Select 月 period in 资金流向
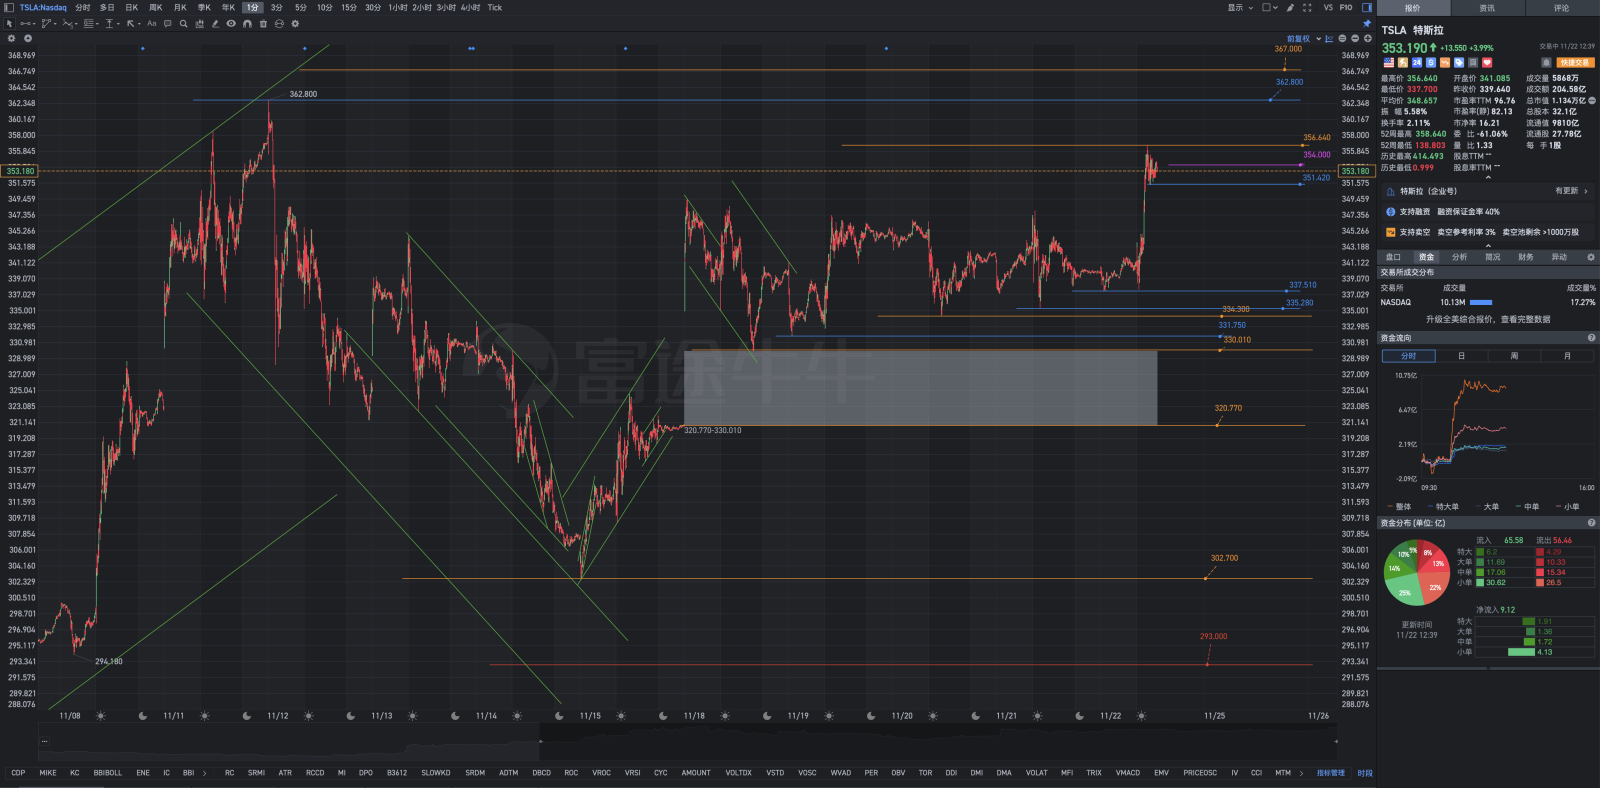Image resolution: width=1600 pixels, height=788 pixels. pos(1567,356)
